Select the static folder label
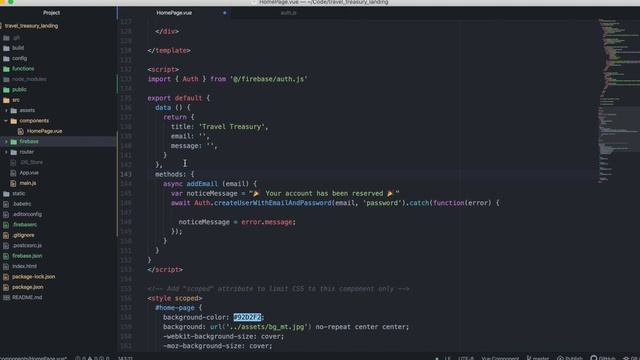The image size is (640, 360). [x=18, y=193]
